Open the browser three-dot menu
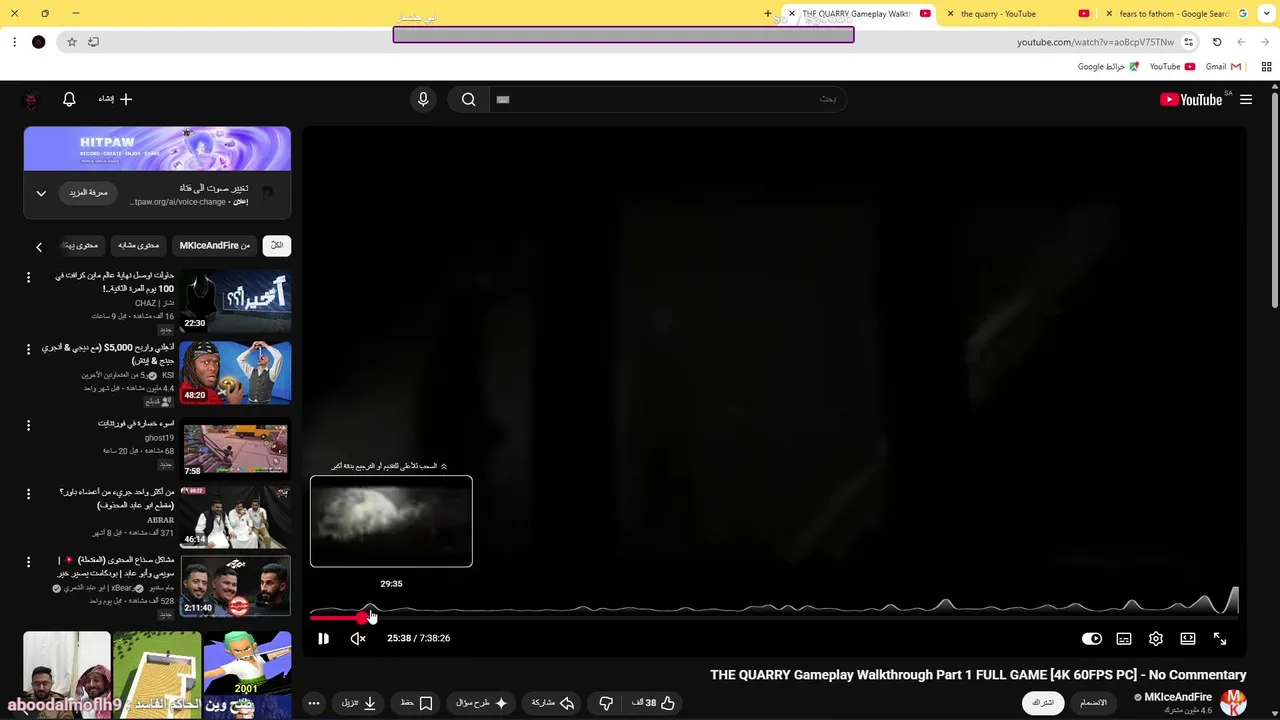 [14, 42]
